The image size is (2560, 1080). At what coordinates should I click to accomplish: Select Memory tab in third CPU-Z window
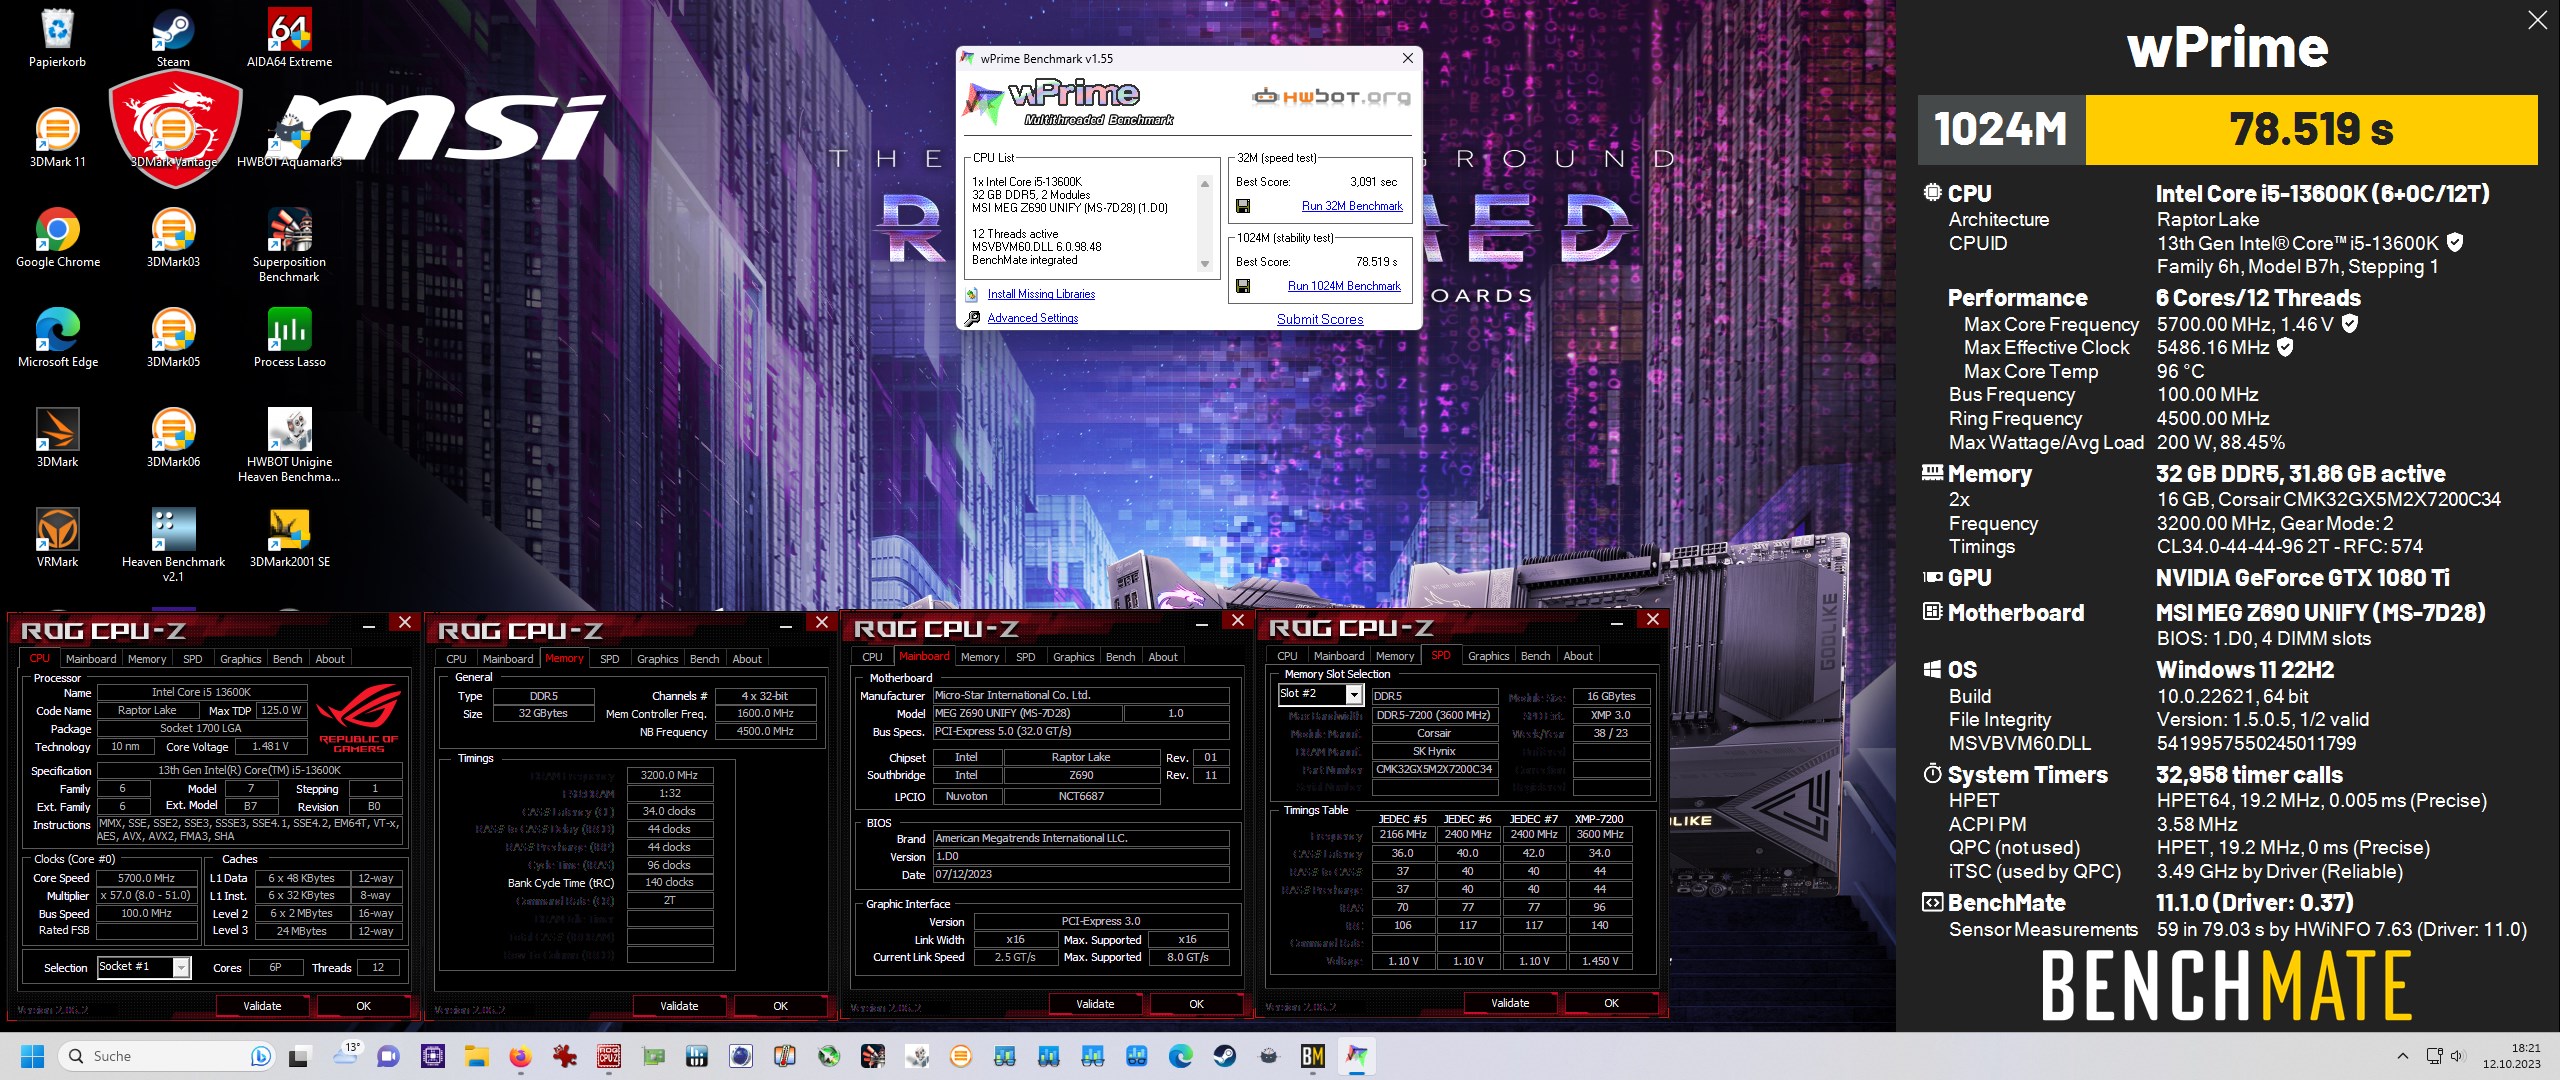pos(979,657)
